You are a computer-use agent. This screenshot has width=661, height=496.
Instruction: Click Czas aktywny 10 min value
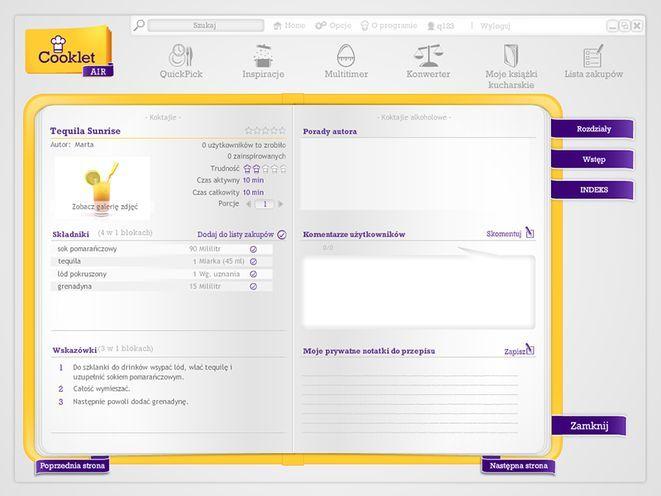pyautogui.click(x=253, y=180)
